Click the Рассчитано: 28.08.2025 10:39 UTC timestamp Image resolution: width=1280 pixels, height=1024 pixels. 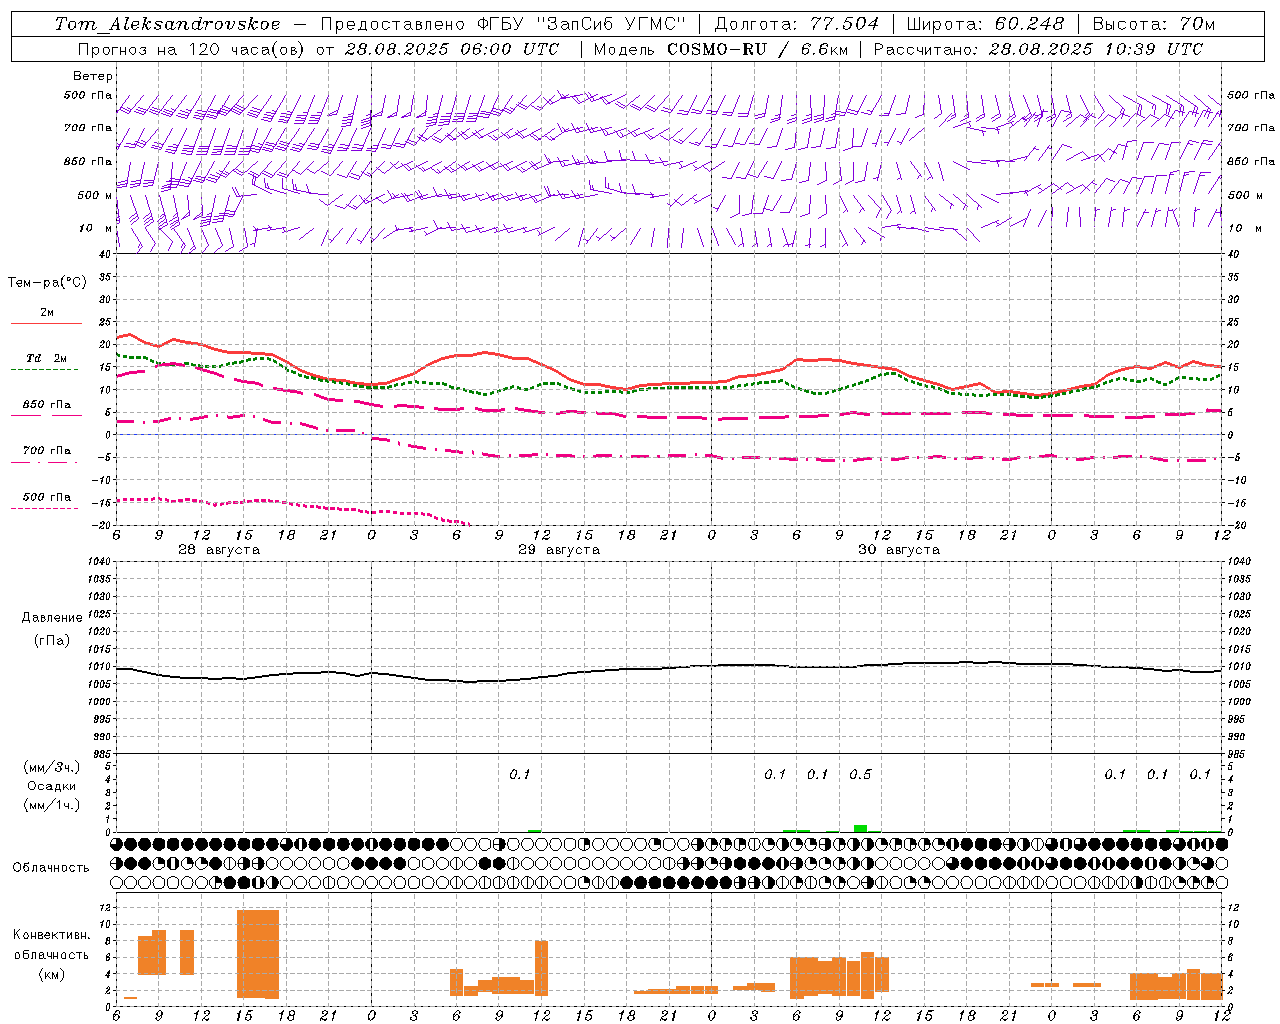point(1038,49)
